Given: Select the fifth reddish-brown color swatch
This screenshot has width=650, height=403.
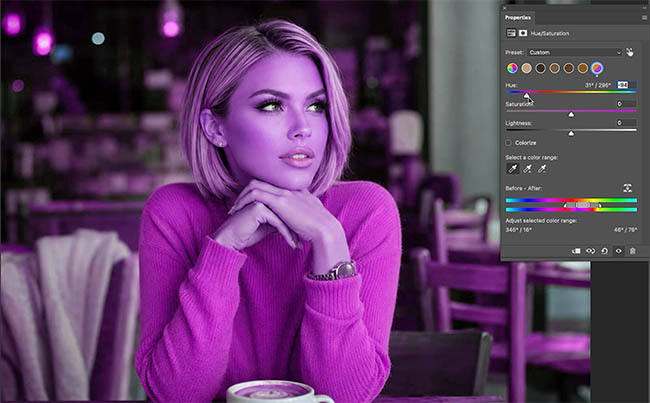Looking at the screenshot, I should coord(569,68).
